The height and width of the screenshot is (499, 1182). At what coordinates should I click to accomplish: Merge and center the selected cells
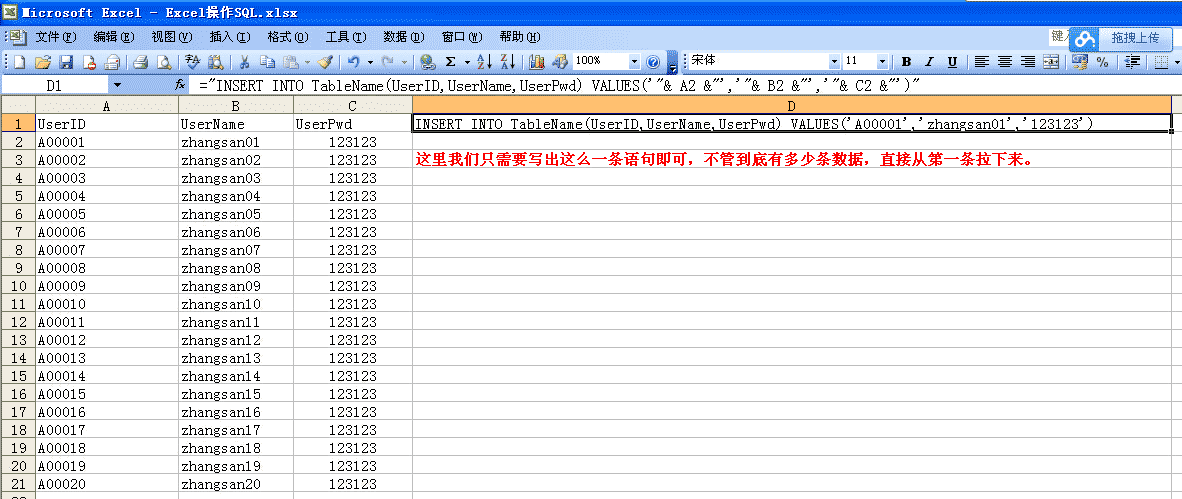1051,62
